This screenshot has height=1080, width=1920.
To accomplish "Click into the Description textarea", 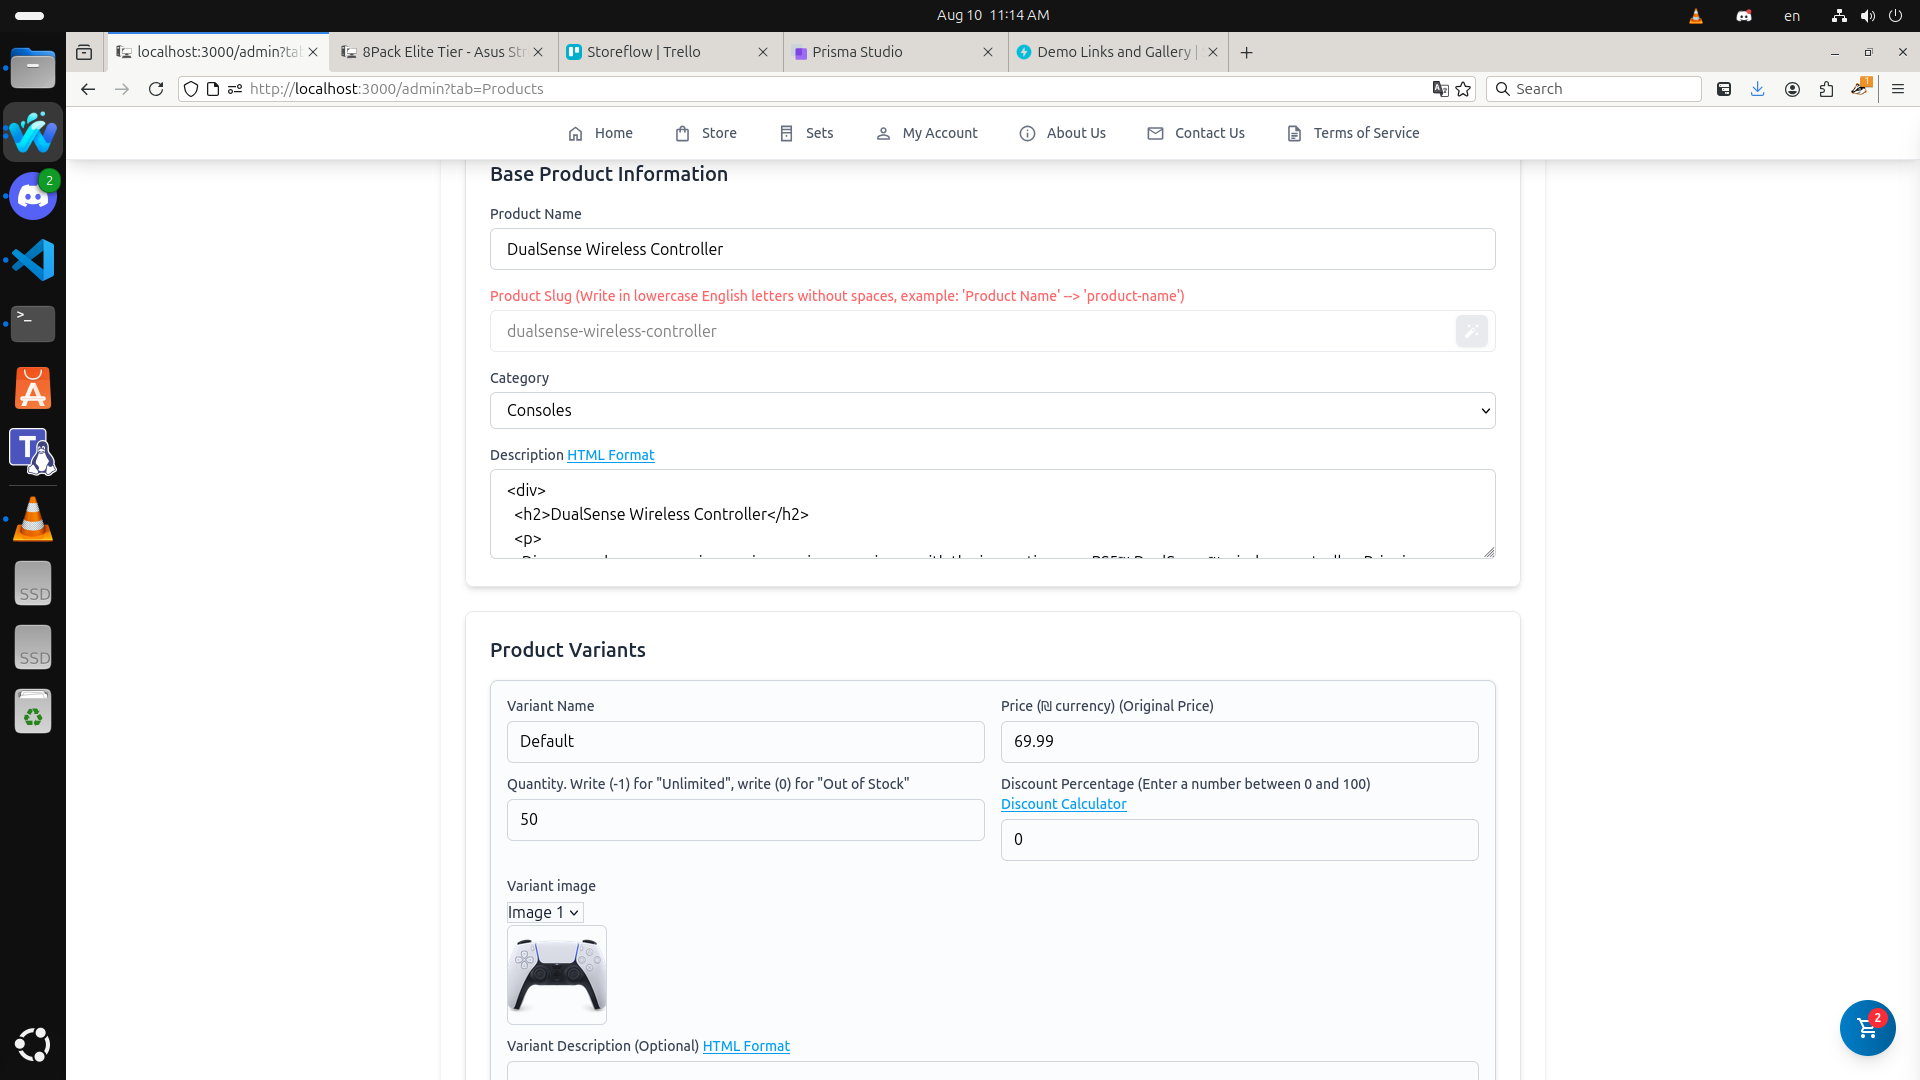I will (x=992, y=514).
